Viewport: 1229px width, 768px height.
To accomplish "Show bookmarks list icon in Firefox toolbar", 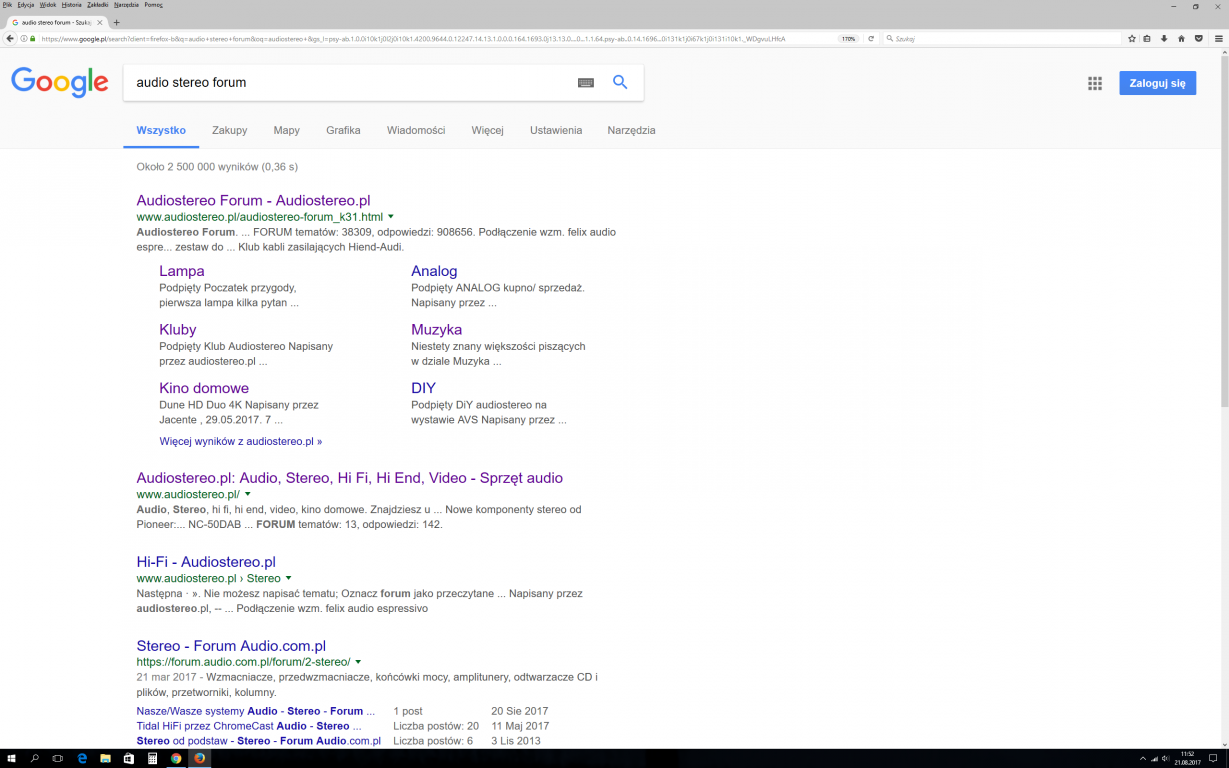I will [x=1147, y=39].
